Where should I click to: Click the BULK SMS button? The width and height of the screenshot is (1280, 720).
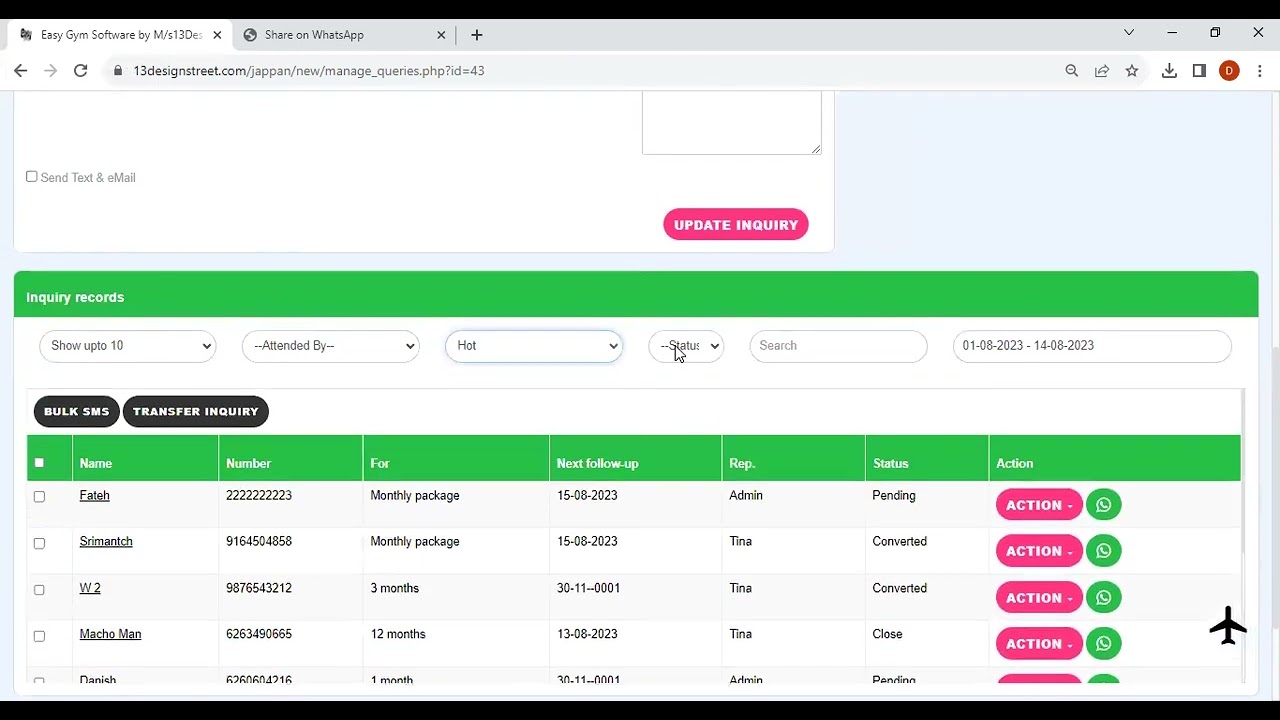pos(76,411)
